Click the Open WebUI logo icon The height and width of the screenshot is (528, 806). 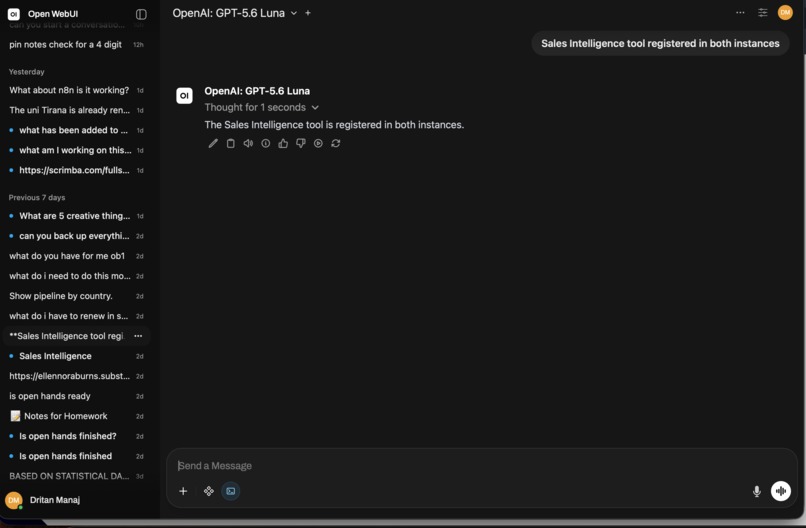pyautogui.click(x=14, y=14)
